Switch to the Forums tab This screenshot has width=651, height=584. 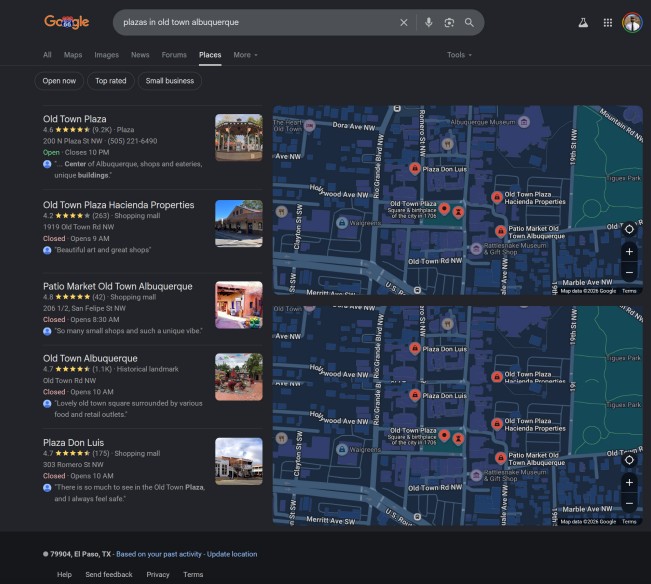point(174,55)
